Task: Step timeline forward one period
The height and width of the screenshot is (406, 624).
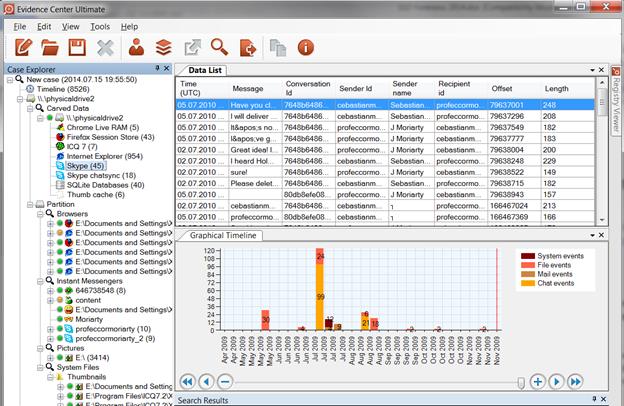Action: pos(556,382)
